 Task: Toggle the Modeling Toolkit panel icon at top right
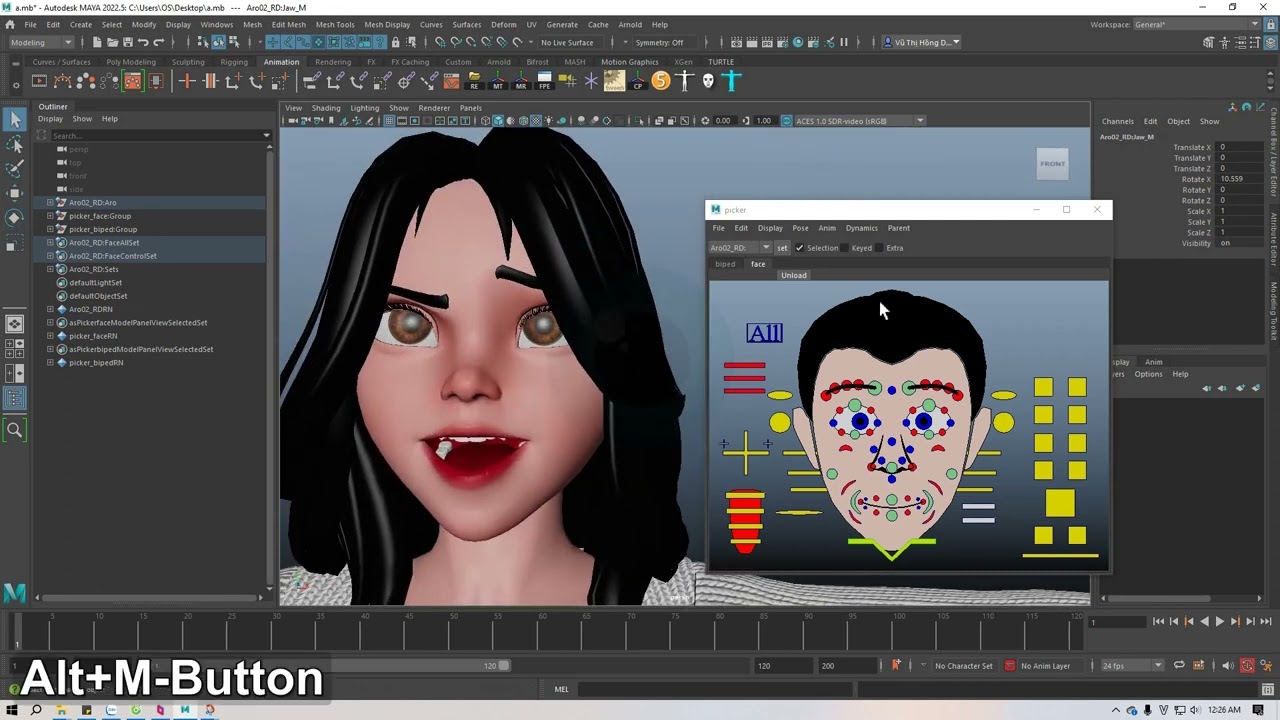click(1209, 42)
